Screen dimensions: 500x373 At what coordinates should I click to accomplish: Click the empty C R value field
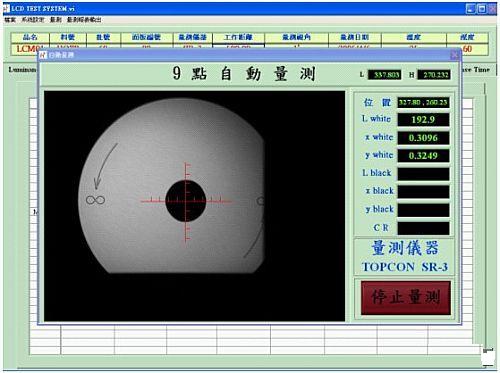(423, 228)
